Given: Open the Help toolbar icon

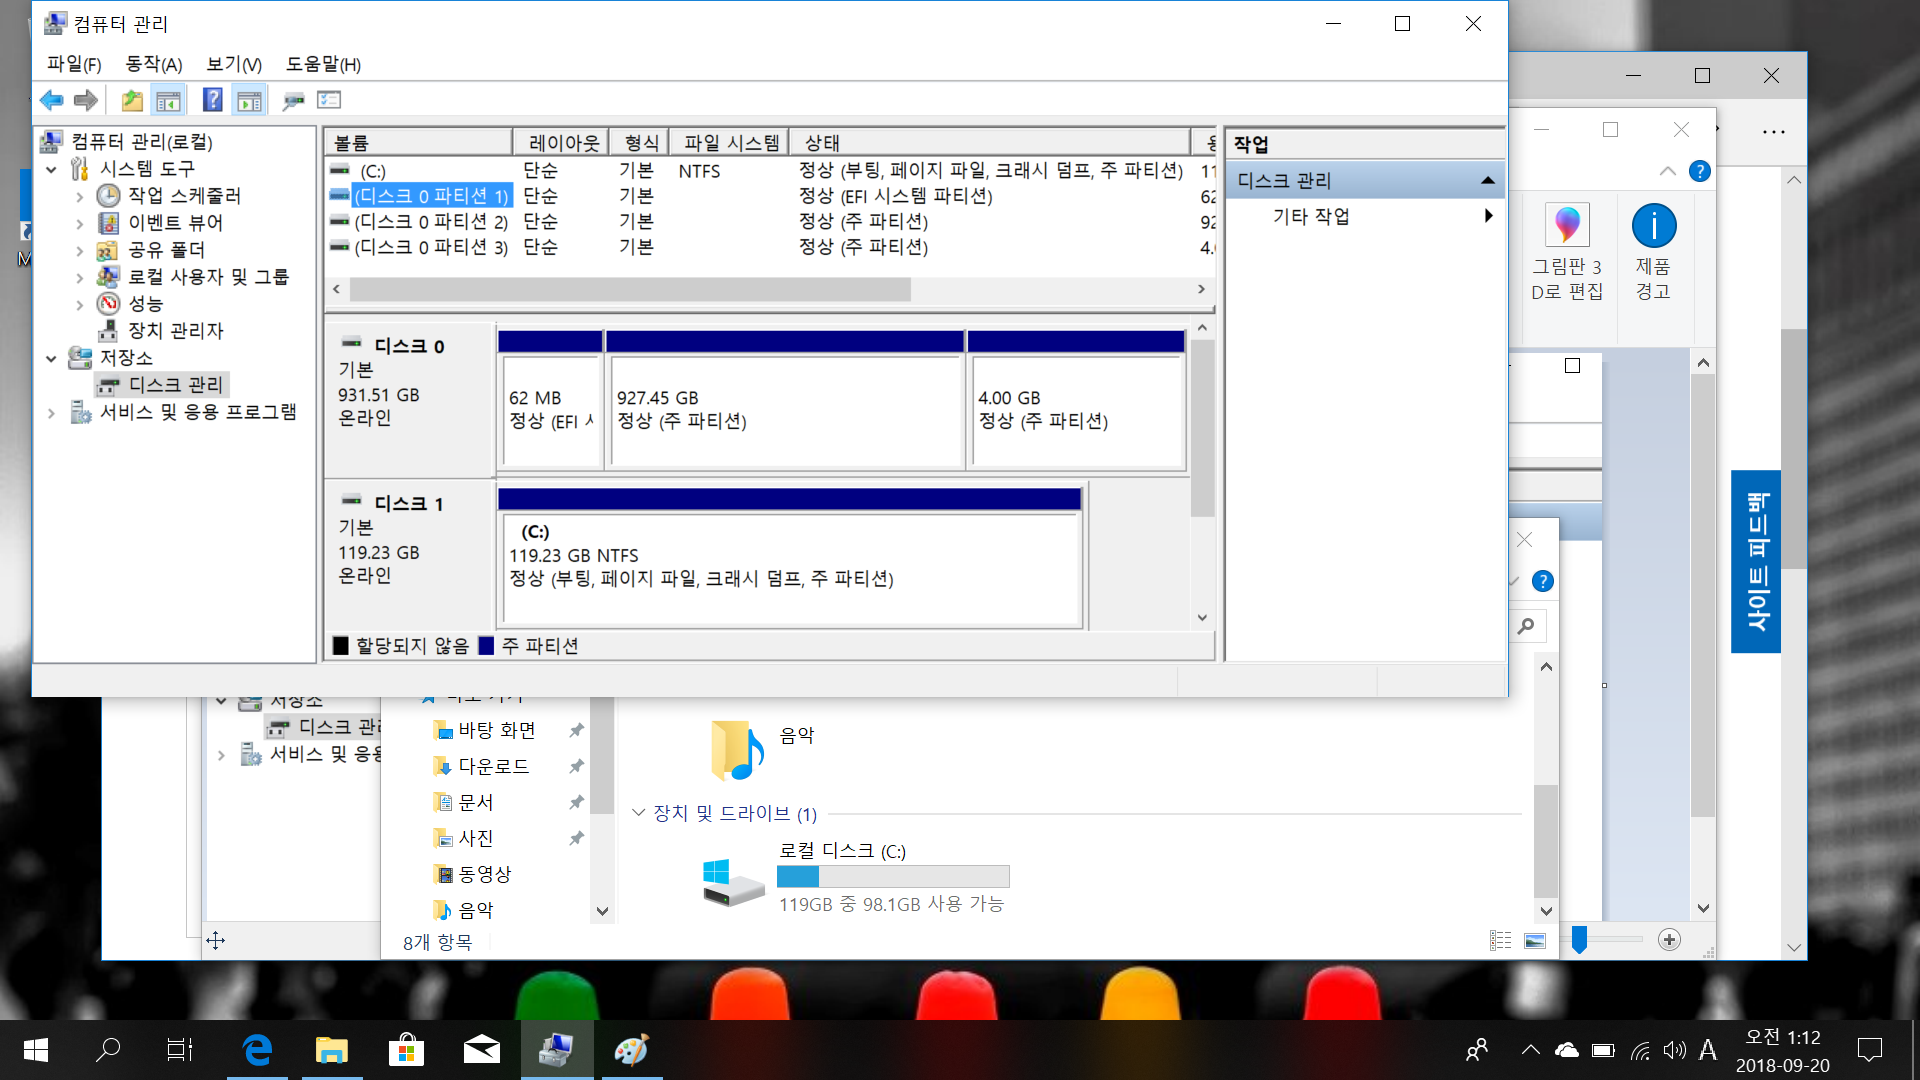Looking at the screenshot, I should coord(212,100).
